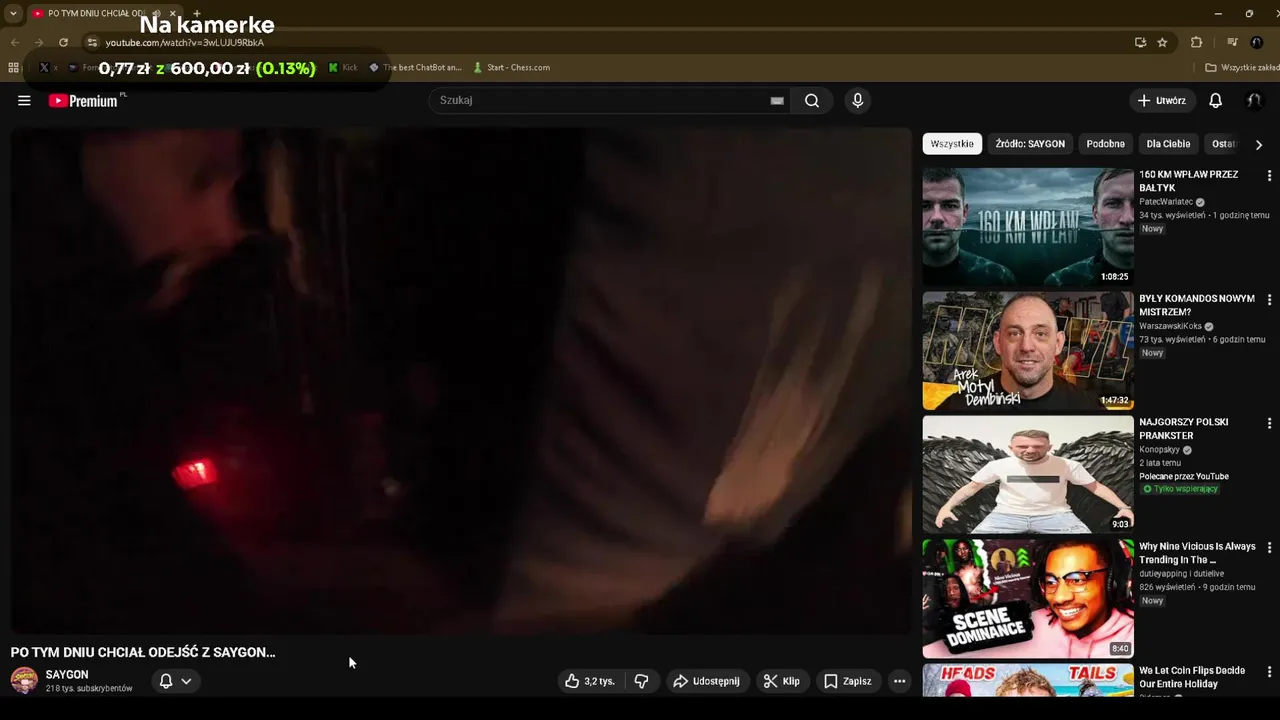Click the browser address bar URL
Image resolution: width=1280 pixels, height=720 pixels.
[185, 43]
